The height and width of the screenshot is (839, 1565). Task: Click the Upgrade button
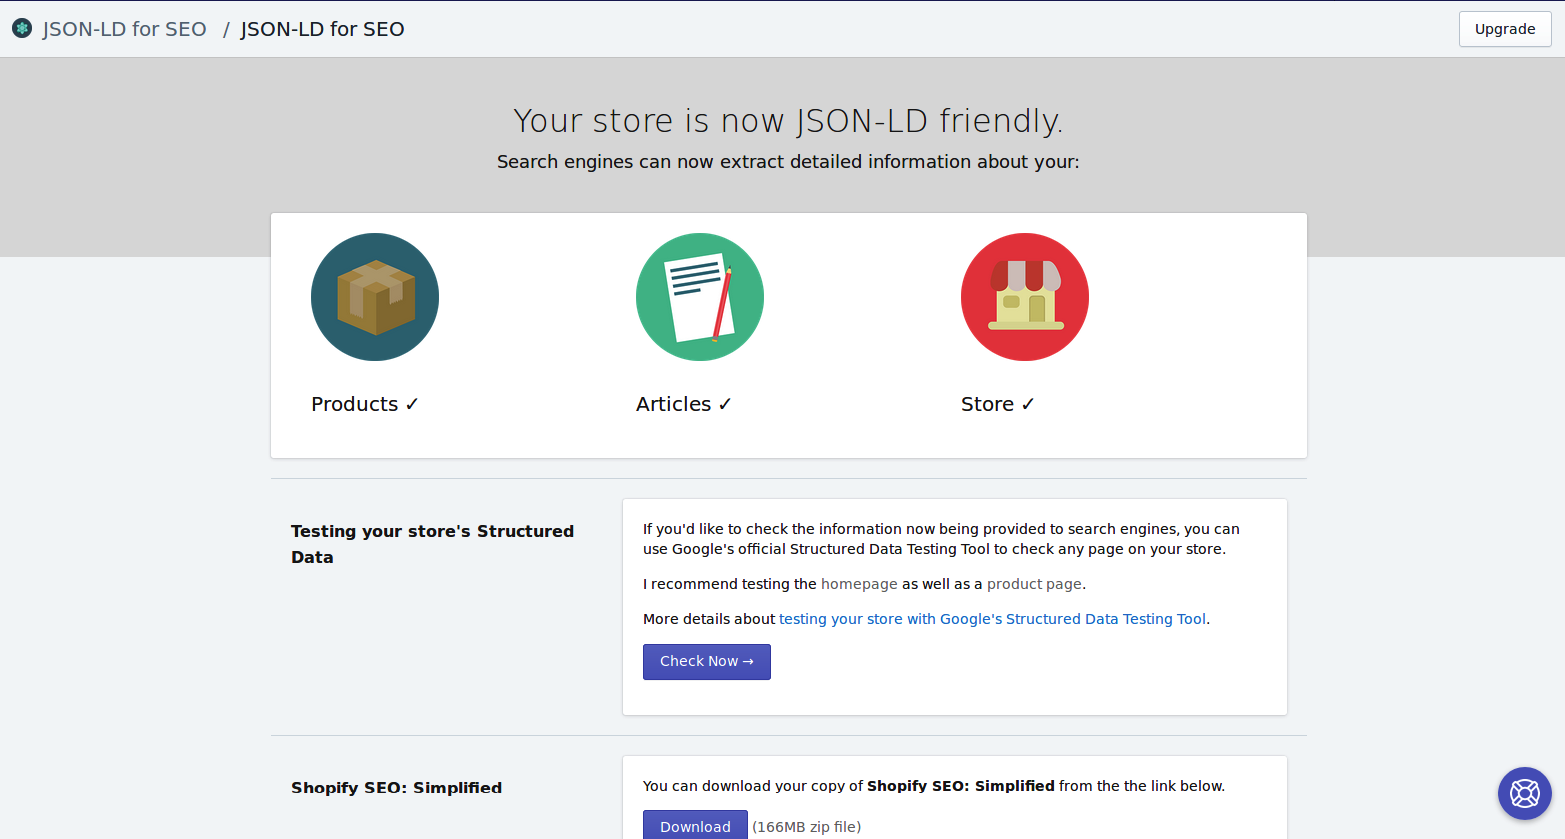pyautogui.click(x=1504, y=28)
